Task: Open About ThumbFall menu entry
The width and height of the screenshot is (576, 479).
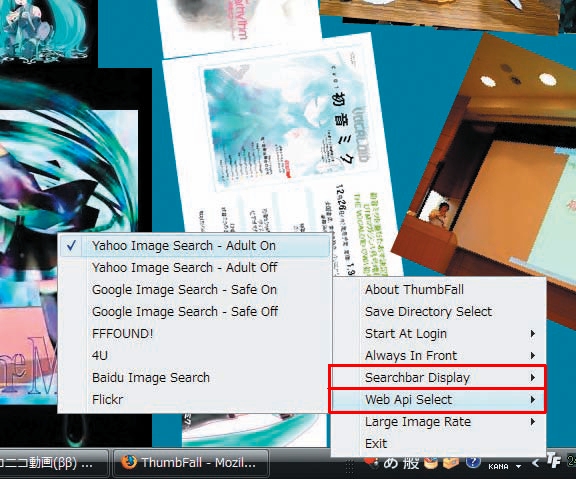Action: tap(438, 289)
